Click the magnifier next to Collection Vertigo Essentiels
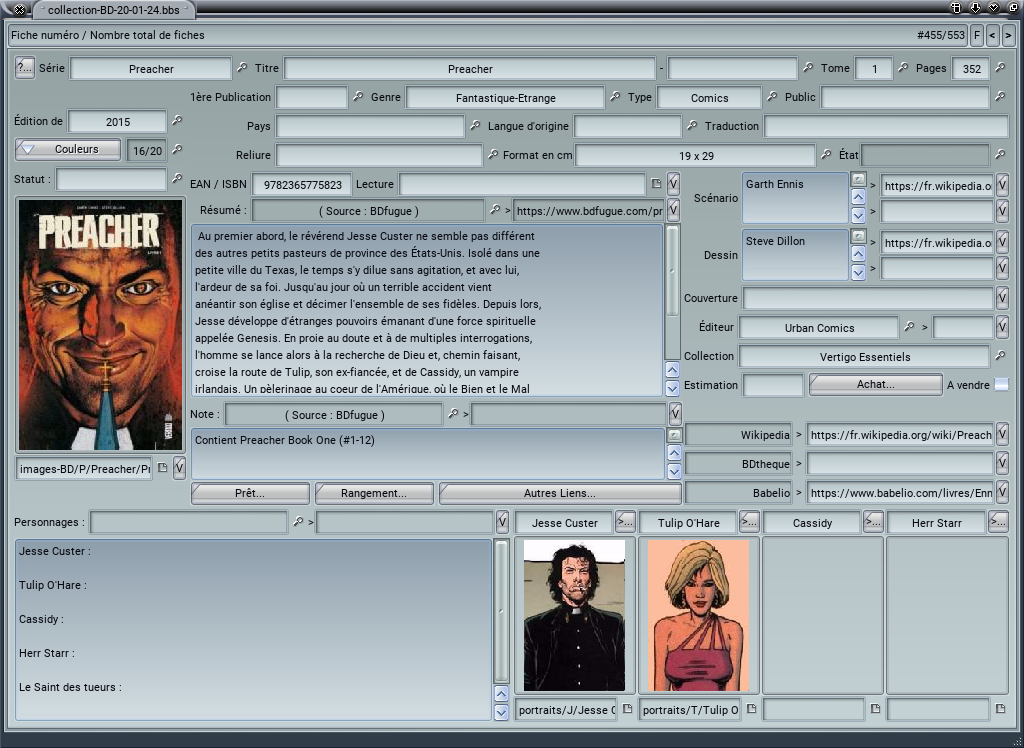 click(1000, 356)
